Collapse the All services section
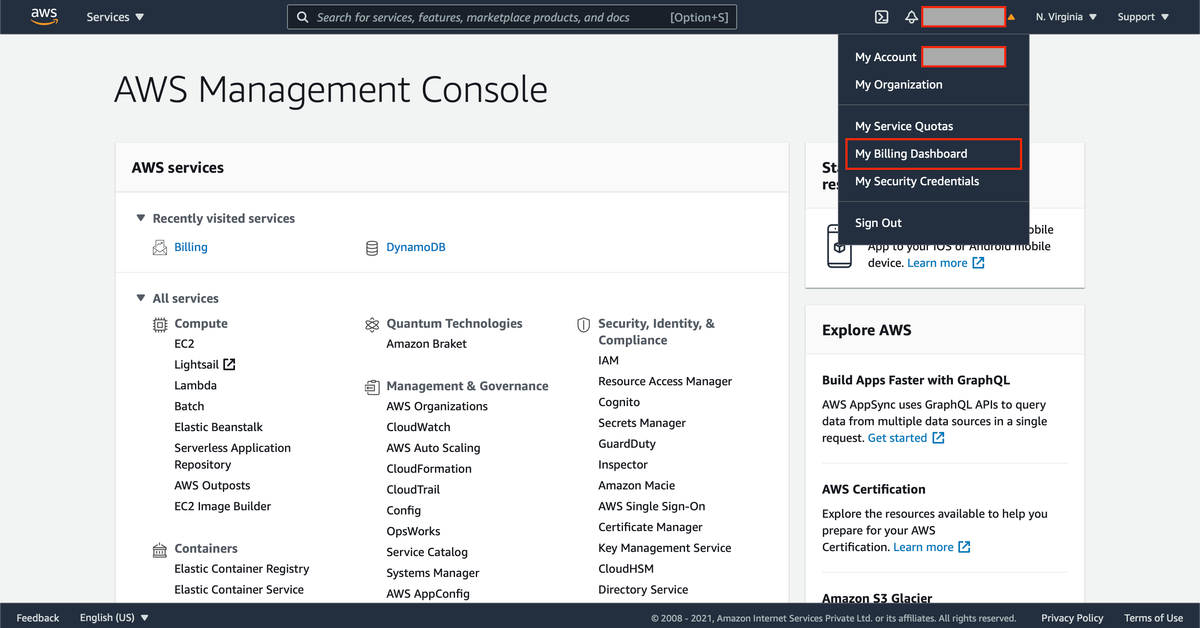The width and height of the screenshot is (1200, 628). (x=140, y=298)
